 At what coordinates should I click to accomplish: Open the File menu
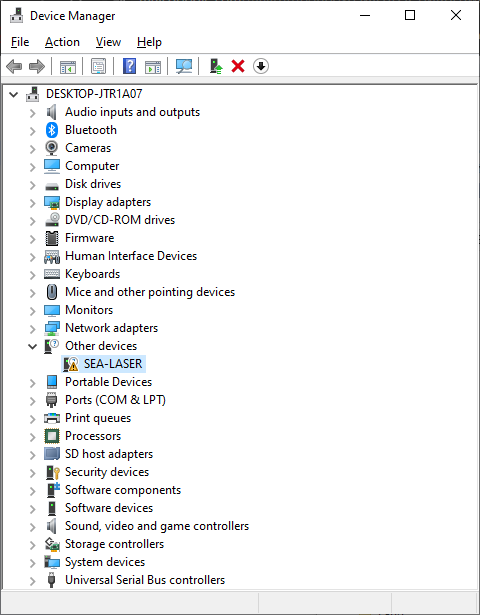[x=20, y=42]
